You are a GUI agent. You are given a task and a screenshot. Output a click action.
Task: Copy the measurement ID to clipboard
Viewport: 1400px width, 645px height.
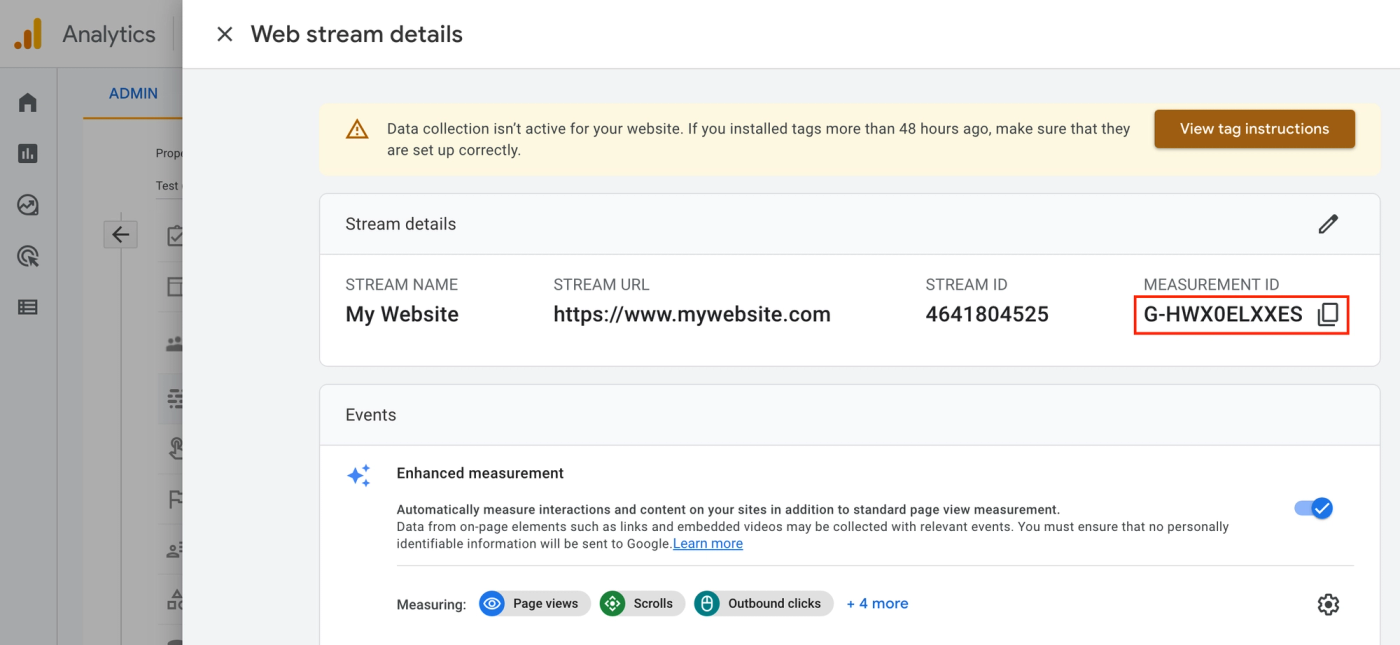point(1327,315)
